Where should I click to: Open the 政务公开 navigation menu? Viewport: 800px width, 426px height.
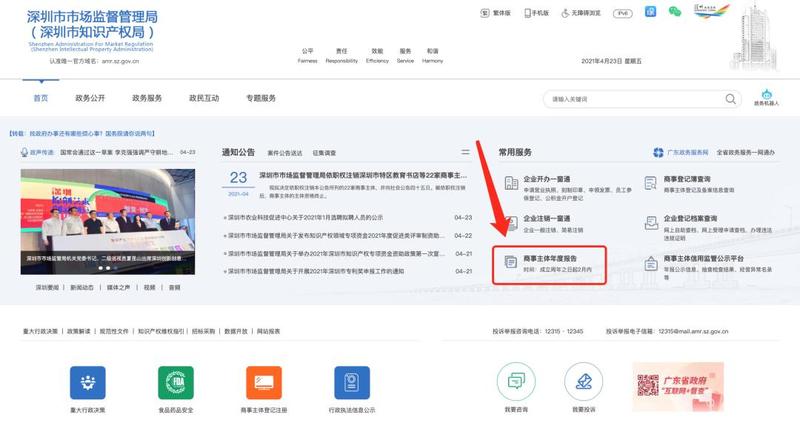(x=90, y=98)
